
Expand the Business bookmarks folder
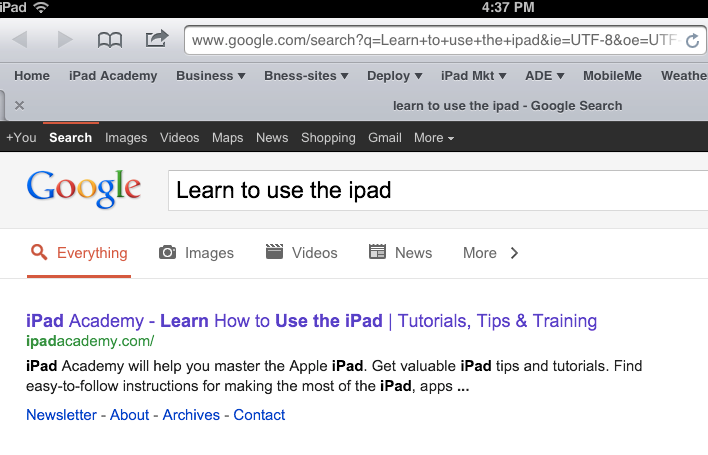(211, 76)
